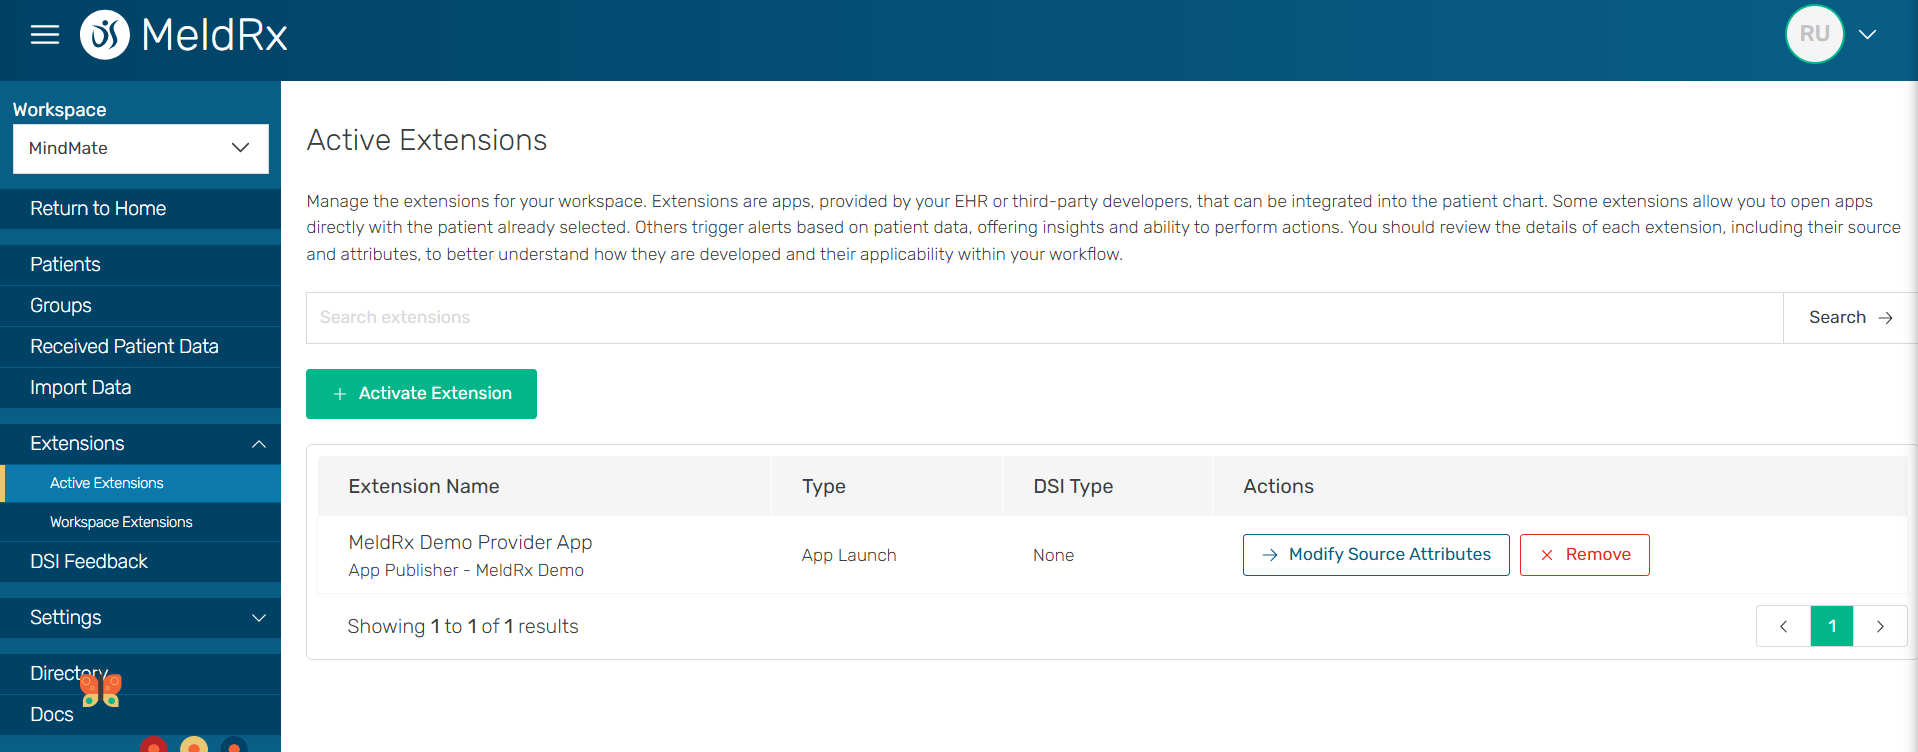Open the Import Data page
This screenshot has height=752, width=1918.
[x=140, y=388]
